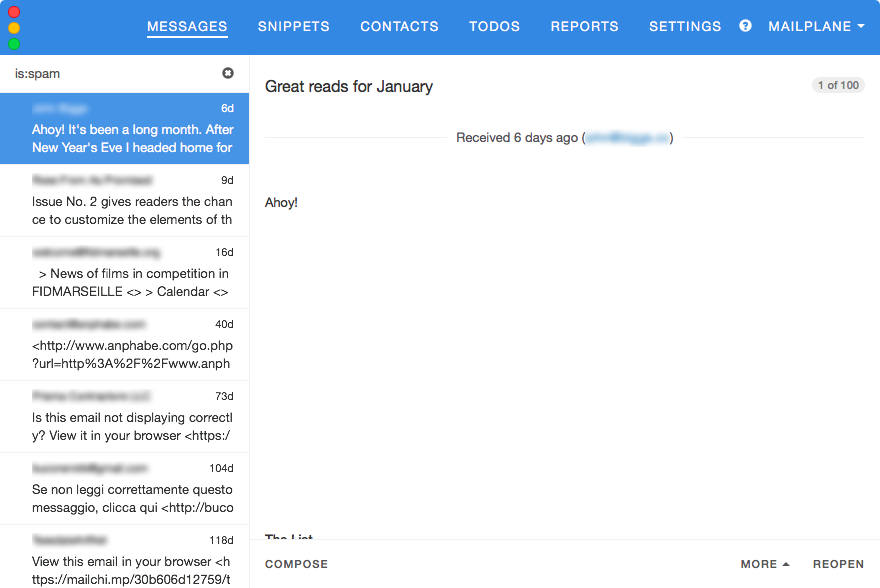Open the Settings tab

click(685, 26)
